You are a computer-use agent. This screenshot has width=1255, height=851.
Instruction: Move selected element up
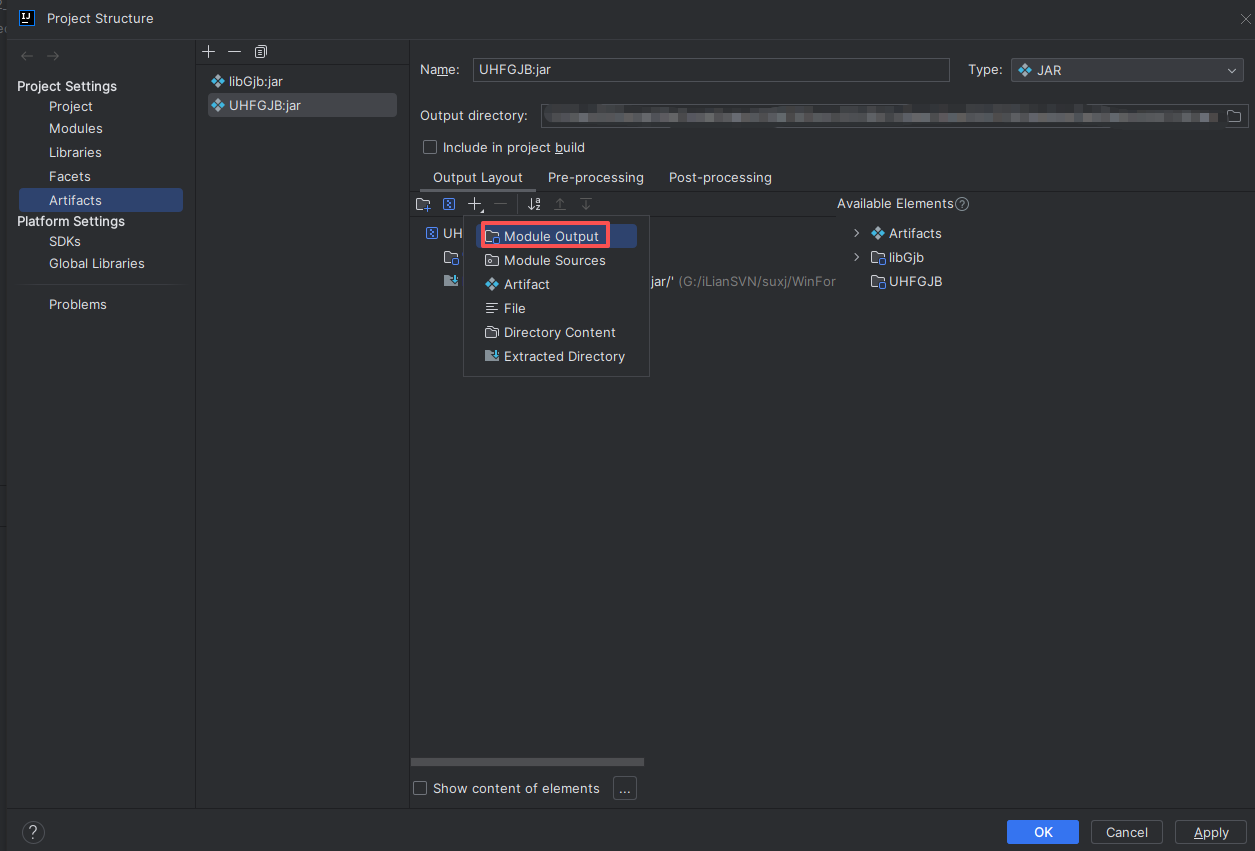coord(560,204)
